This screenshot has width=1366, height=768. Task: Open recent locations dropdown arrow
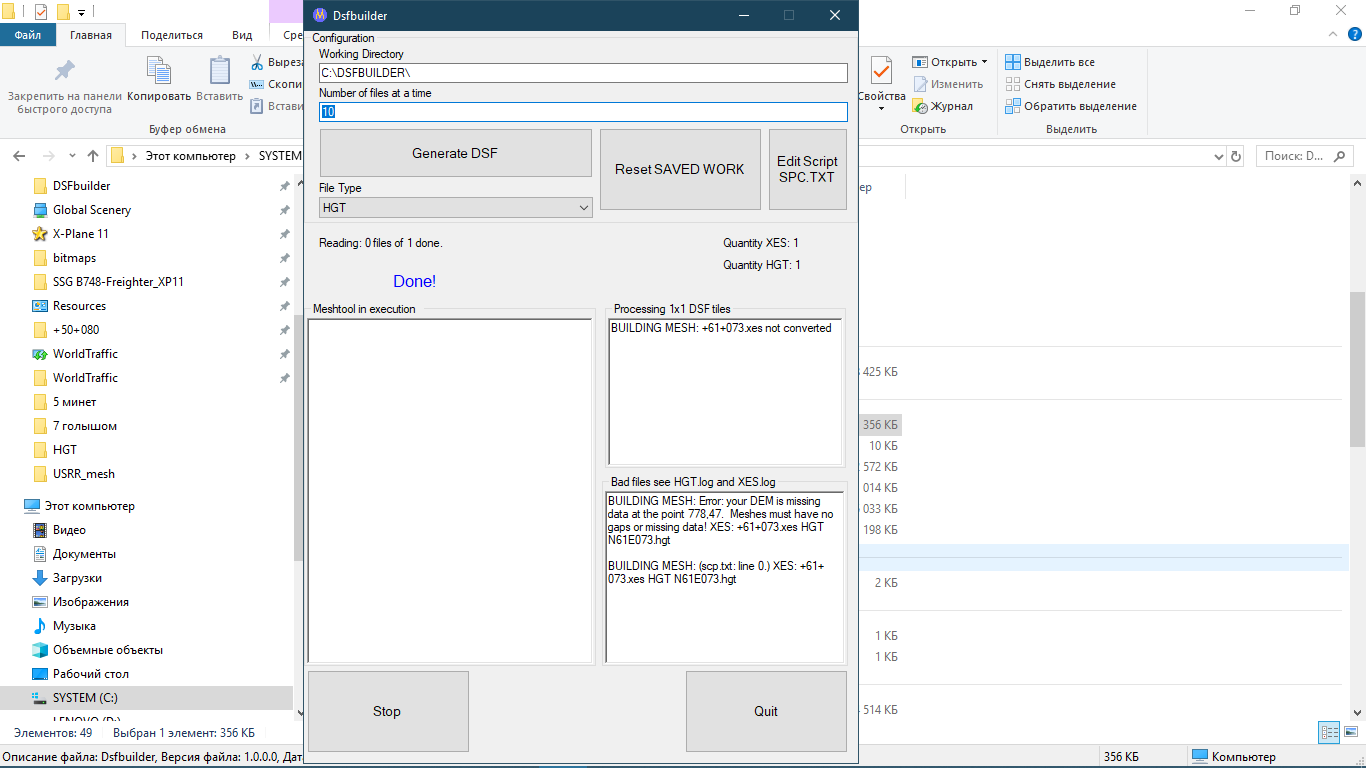[72, 156]
